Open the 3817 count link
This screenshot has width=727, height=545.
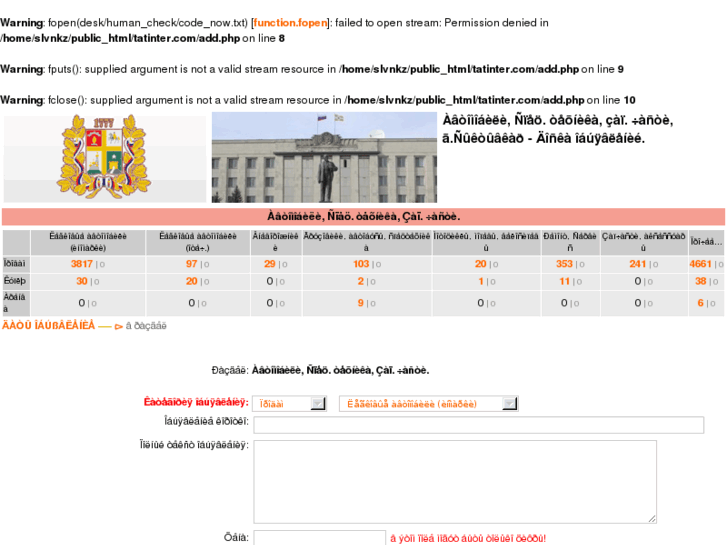point(82,264)
